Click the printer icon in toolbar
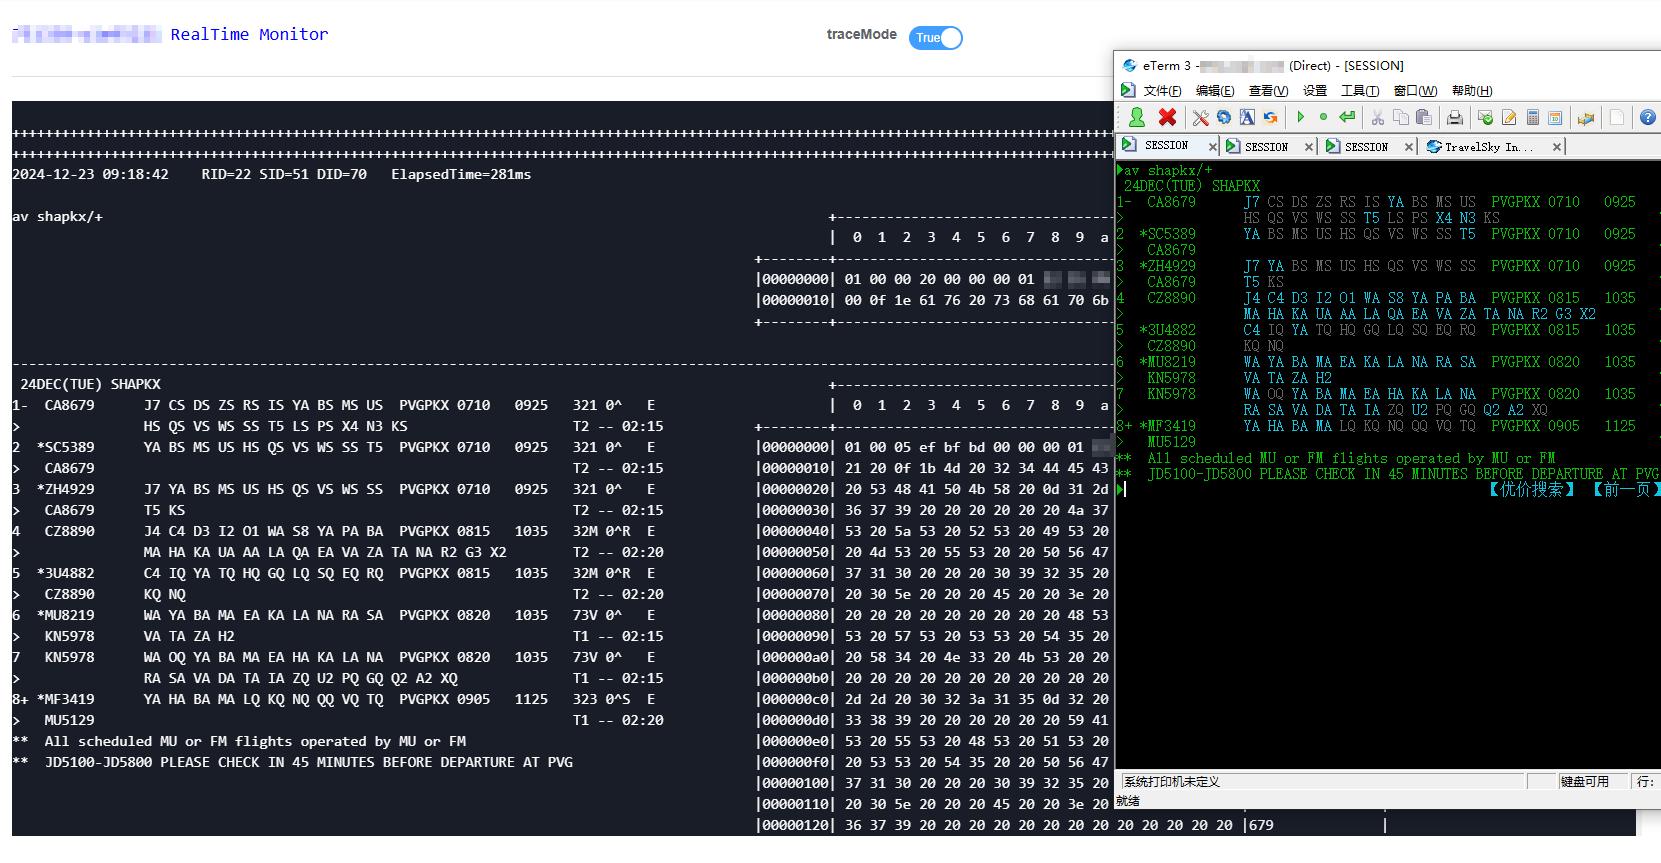The width and height of the screenshot is (1661, 863). pos(1455,118)
